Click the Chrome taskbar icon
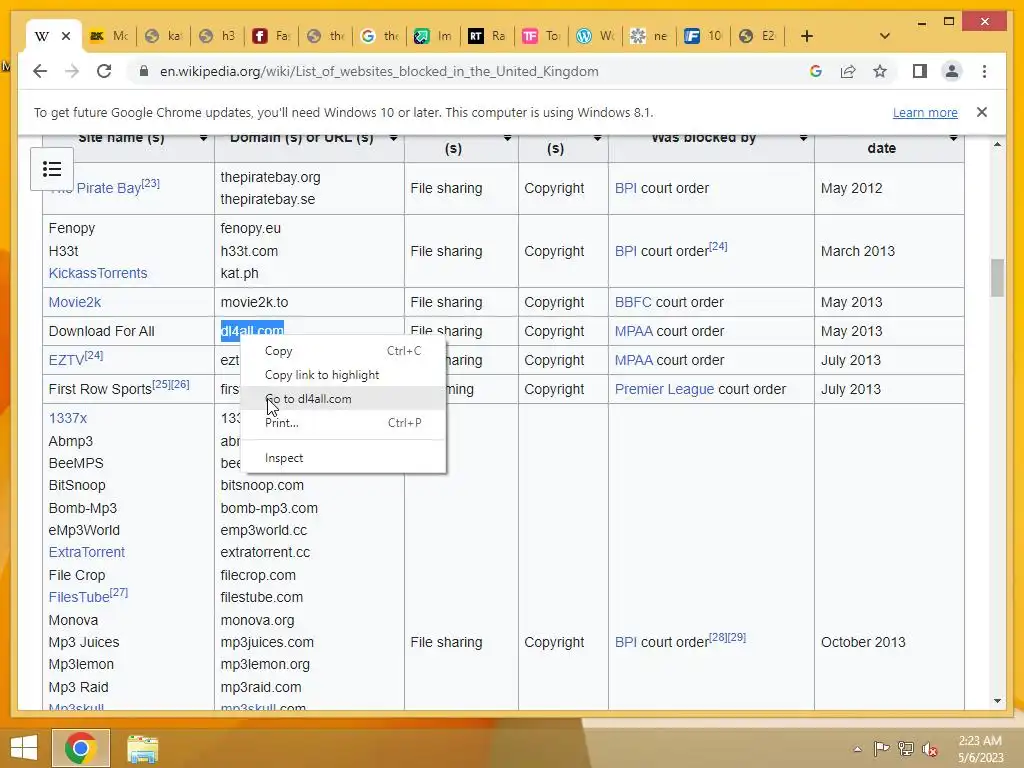Viewport: 1024px width, 768px height. tap(81, 748)
